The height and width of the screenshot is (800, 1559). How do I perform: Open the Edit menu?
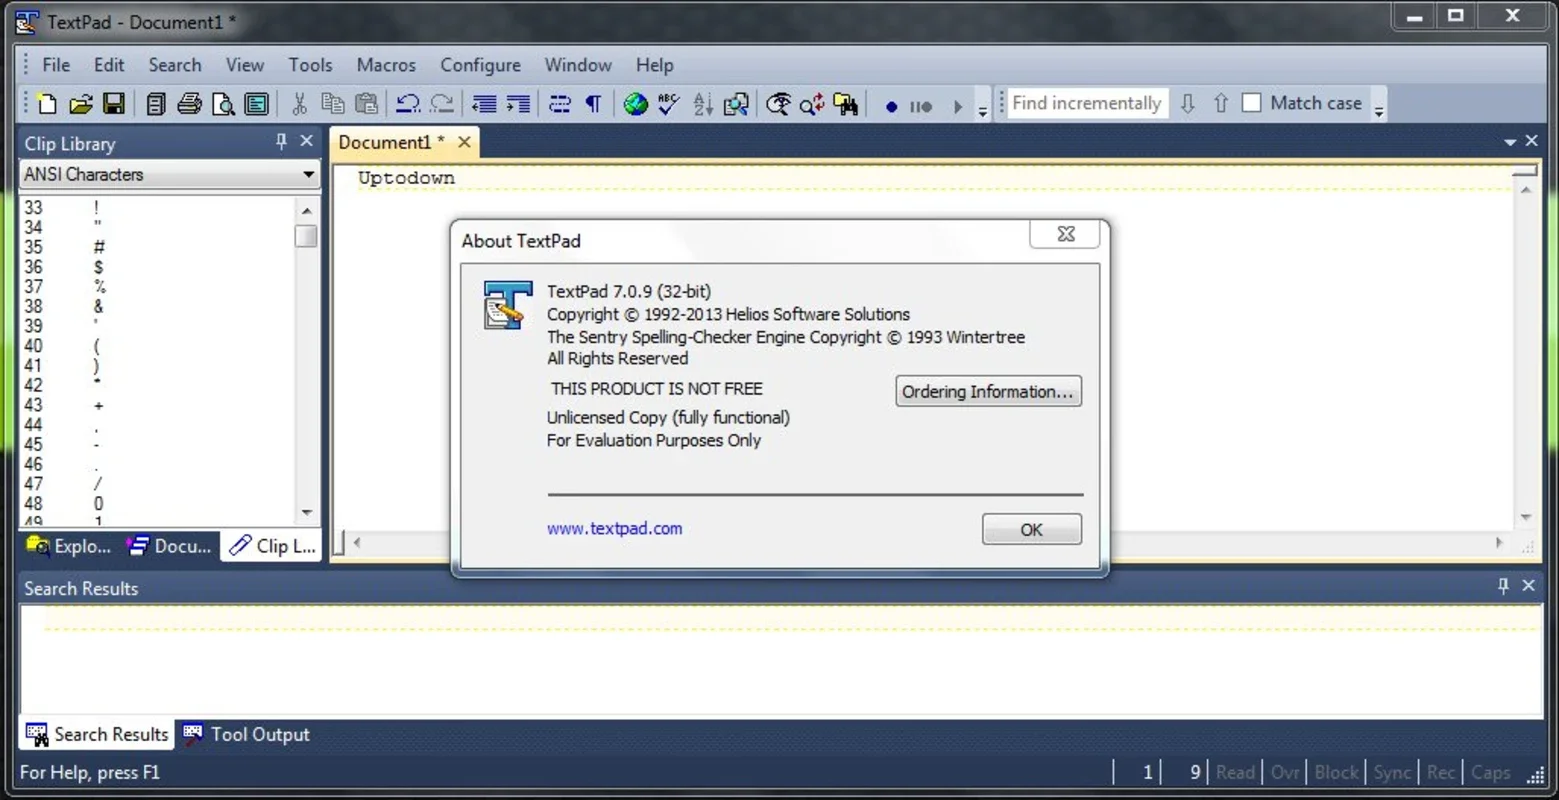[109, 65]
